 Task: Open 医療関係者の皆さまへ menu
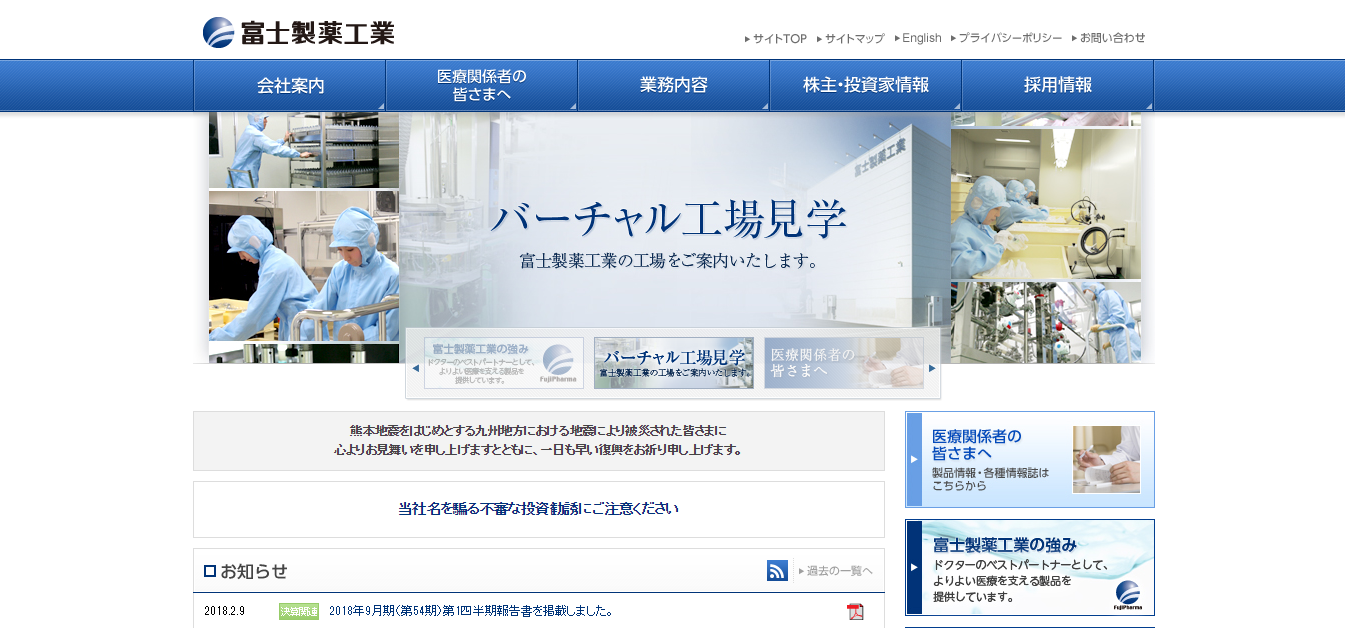(482, 85)
